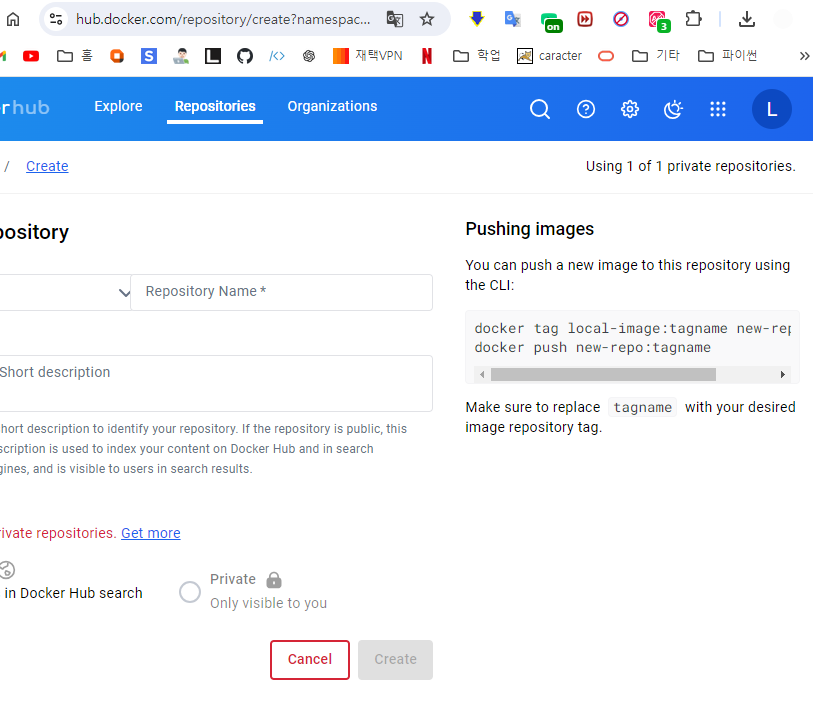Open the 파이썬 bookmark folder
Image resolution: width=813 pixels, height=707 pixels.
pos(727,55)
